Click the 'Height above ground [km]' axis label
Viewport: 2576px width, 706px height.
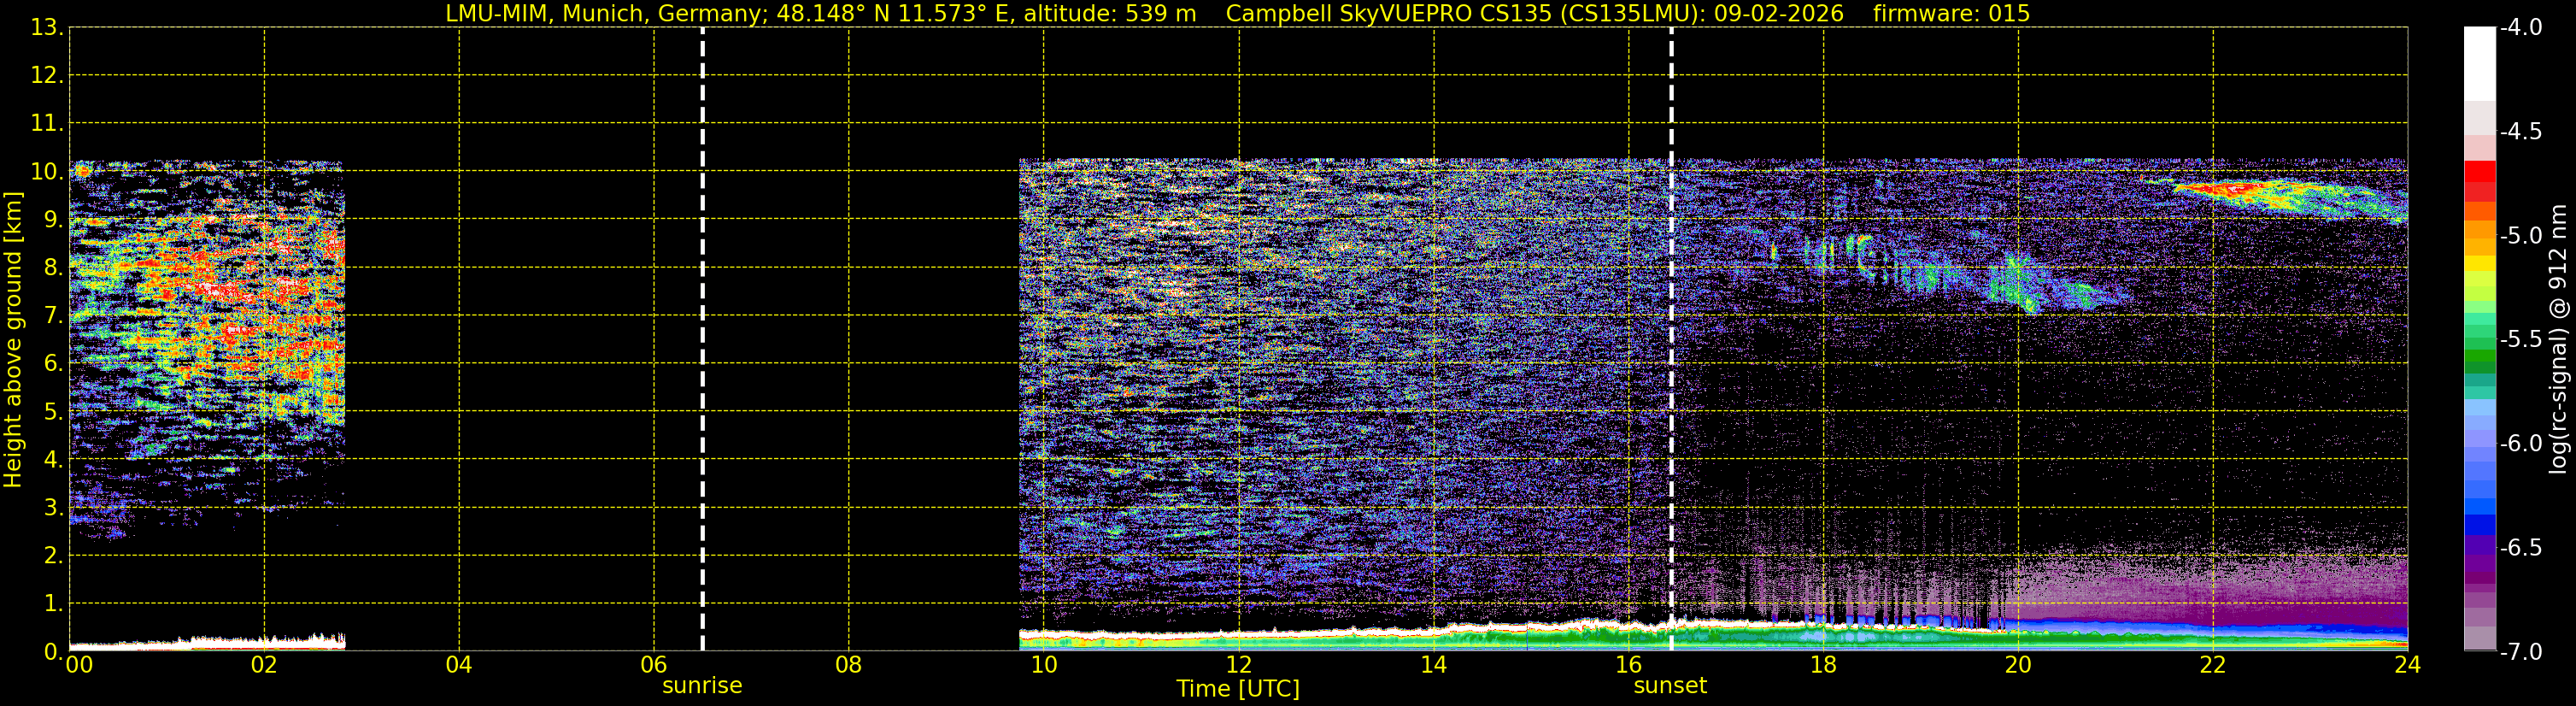[x=12, y=339]
